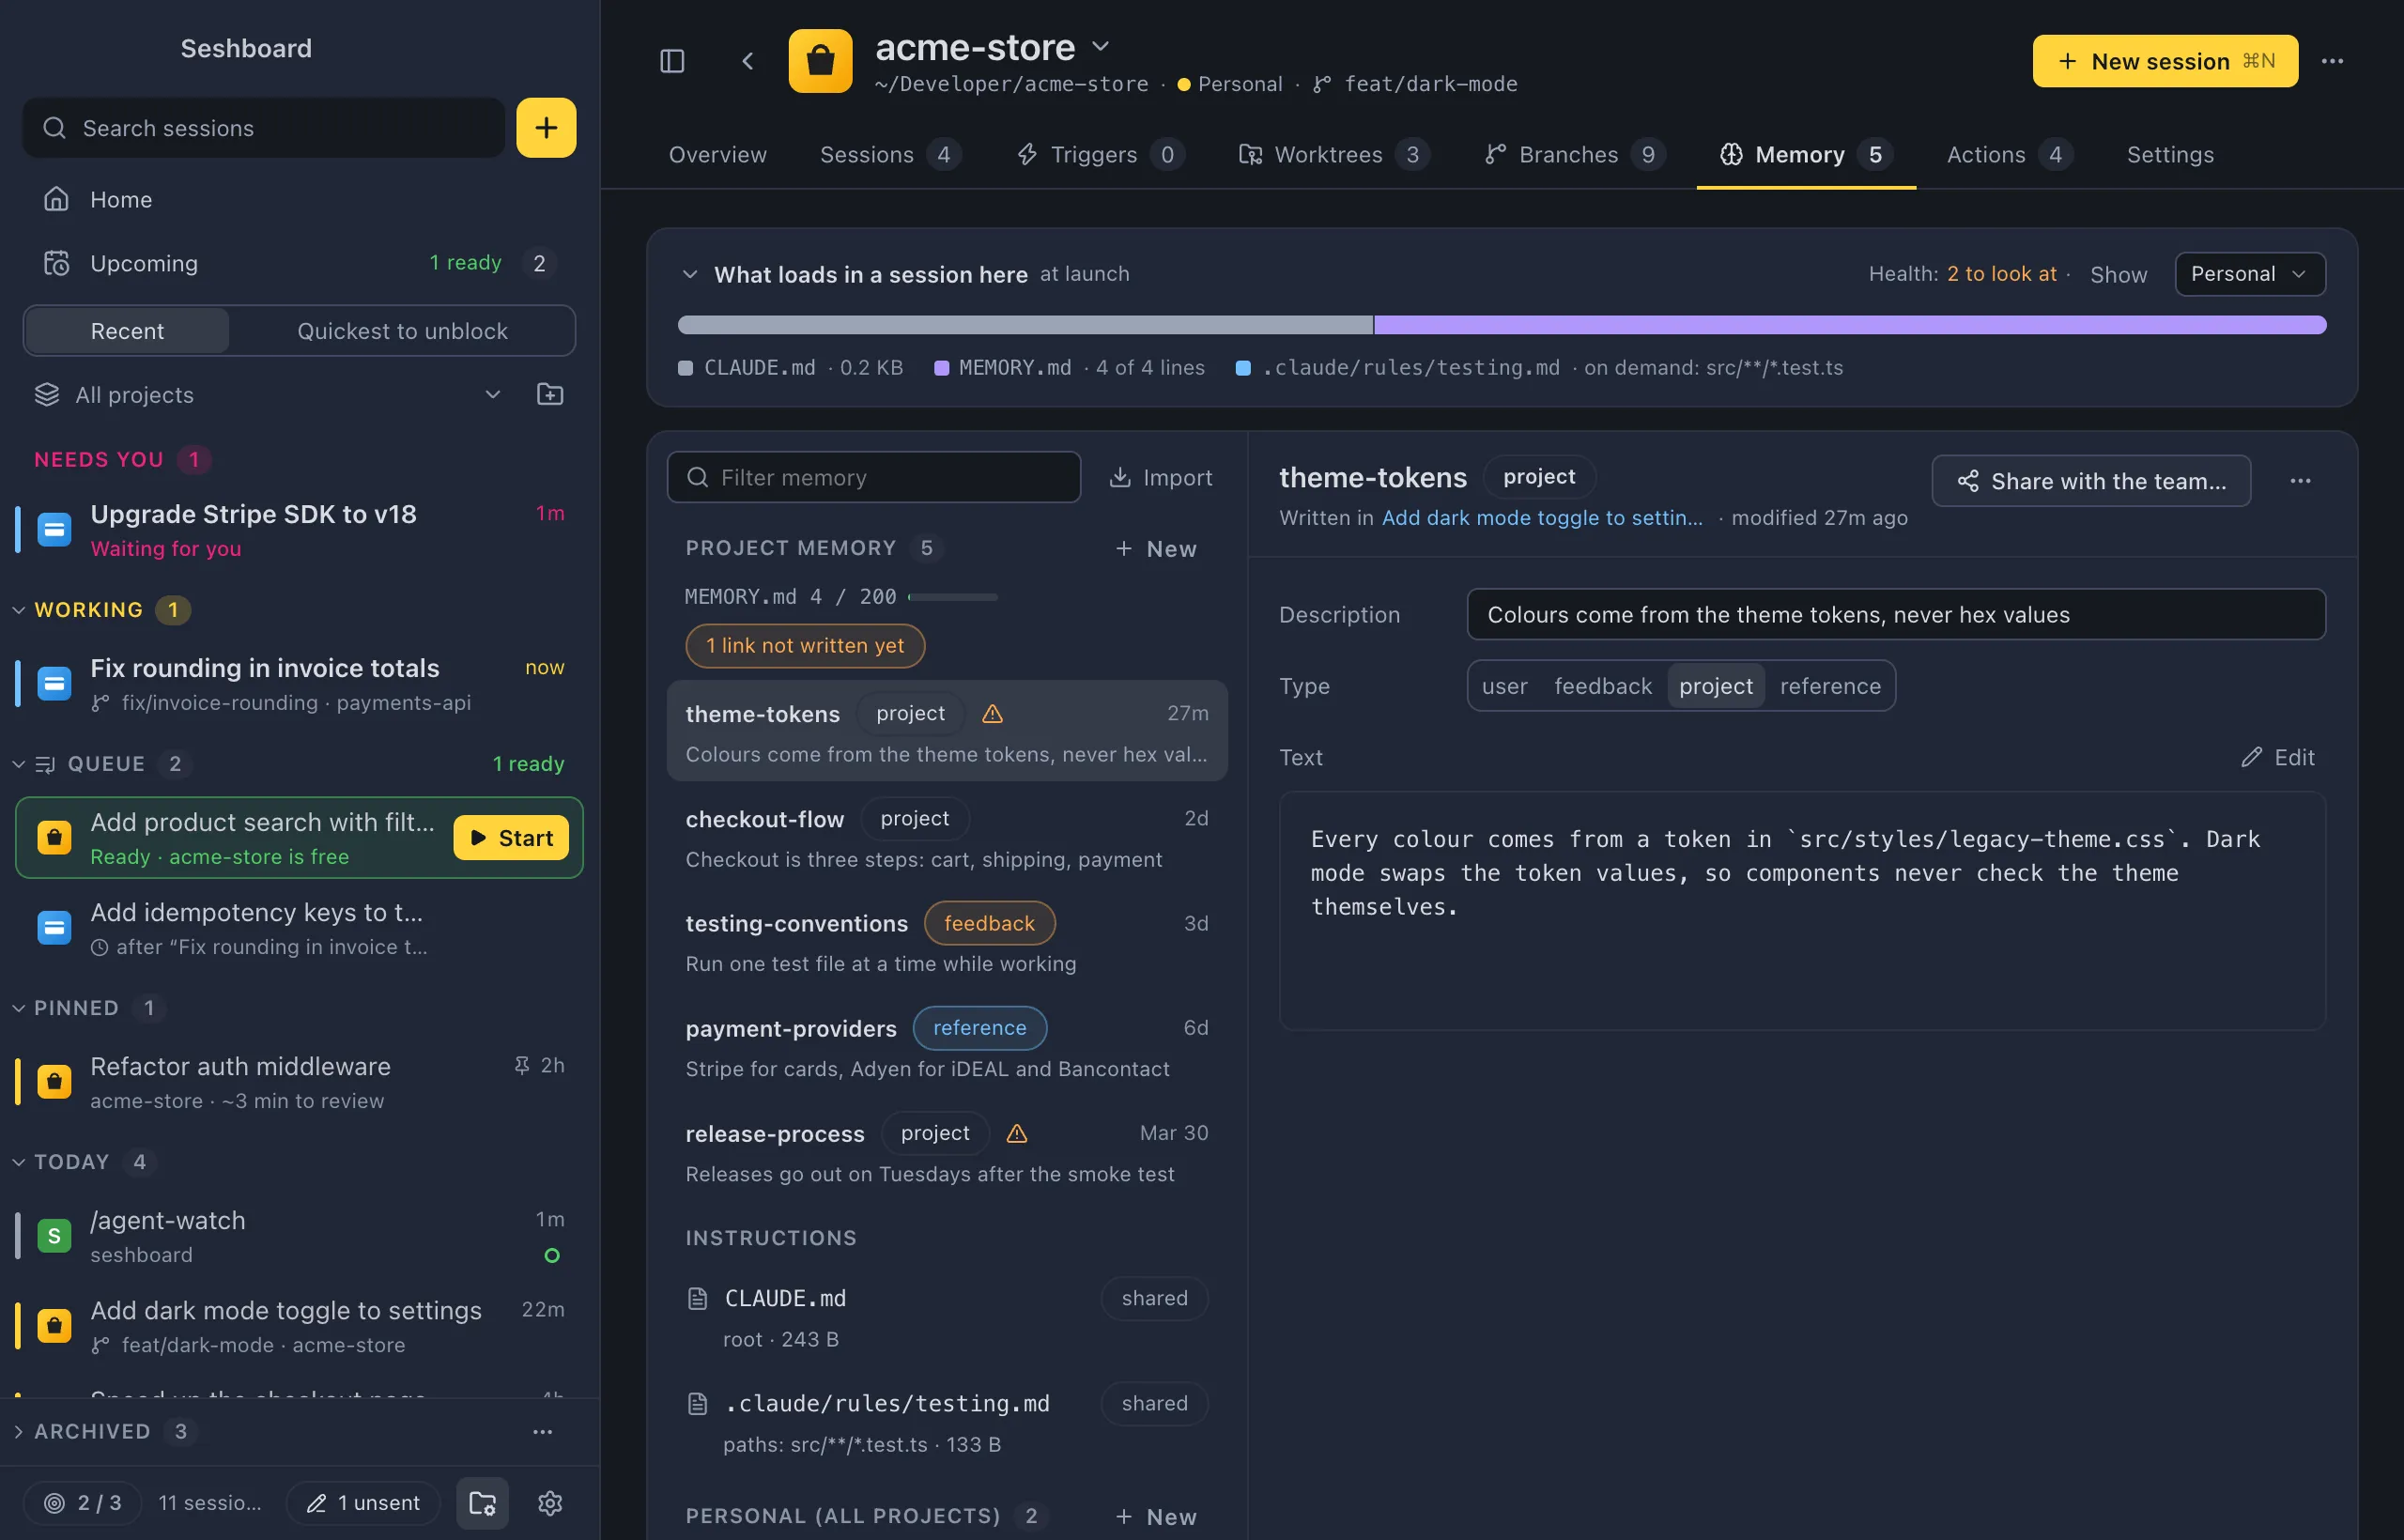This screenshot has height=1540, width=2404.
Task: Switch to Quickest to unblock sorting
Action: click(x=402, y=330)
